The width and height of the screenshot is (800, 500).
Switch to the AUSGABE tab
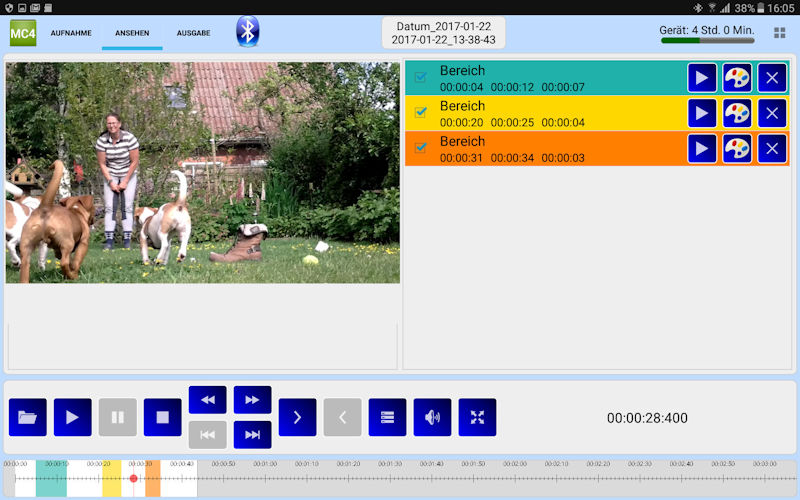point(193,33)
